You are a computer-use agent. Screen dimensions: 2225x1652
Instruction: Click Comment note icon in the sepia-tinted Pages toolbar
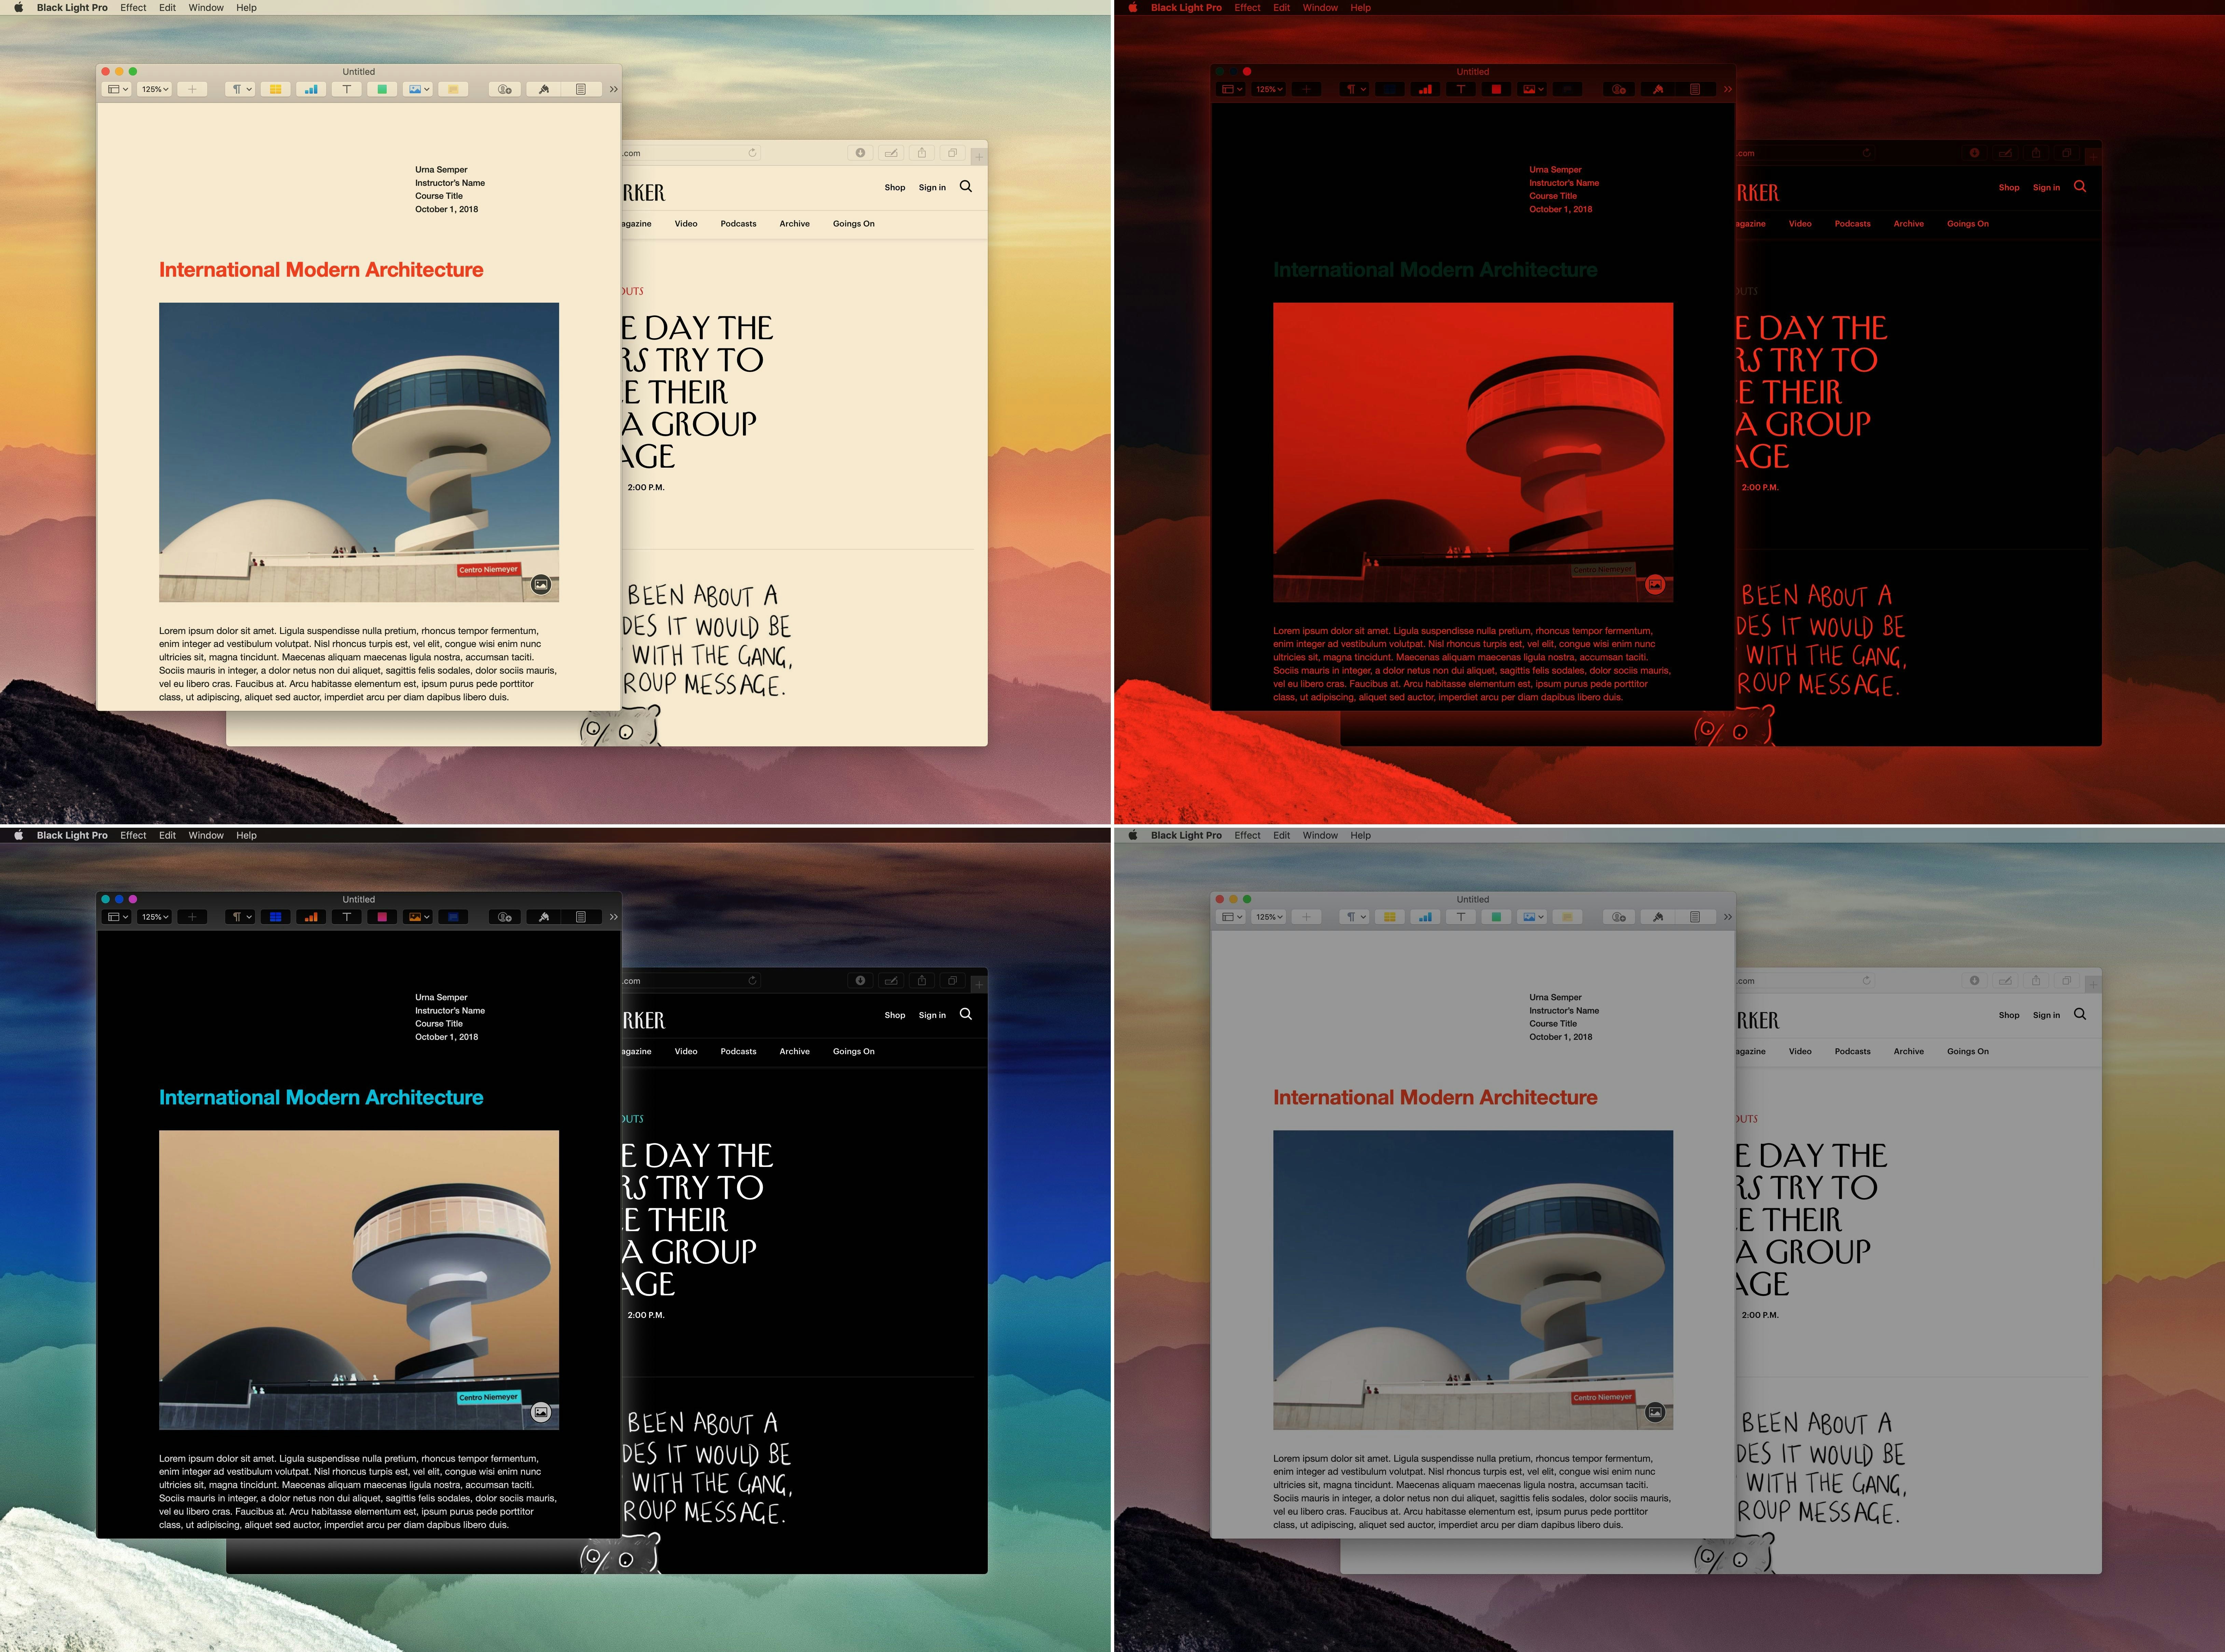pos(453,89)
